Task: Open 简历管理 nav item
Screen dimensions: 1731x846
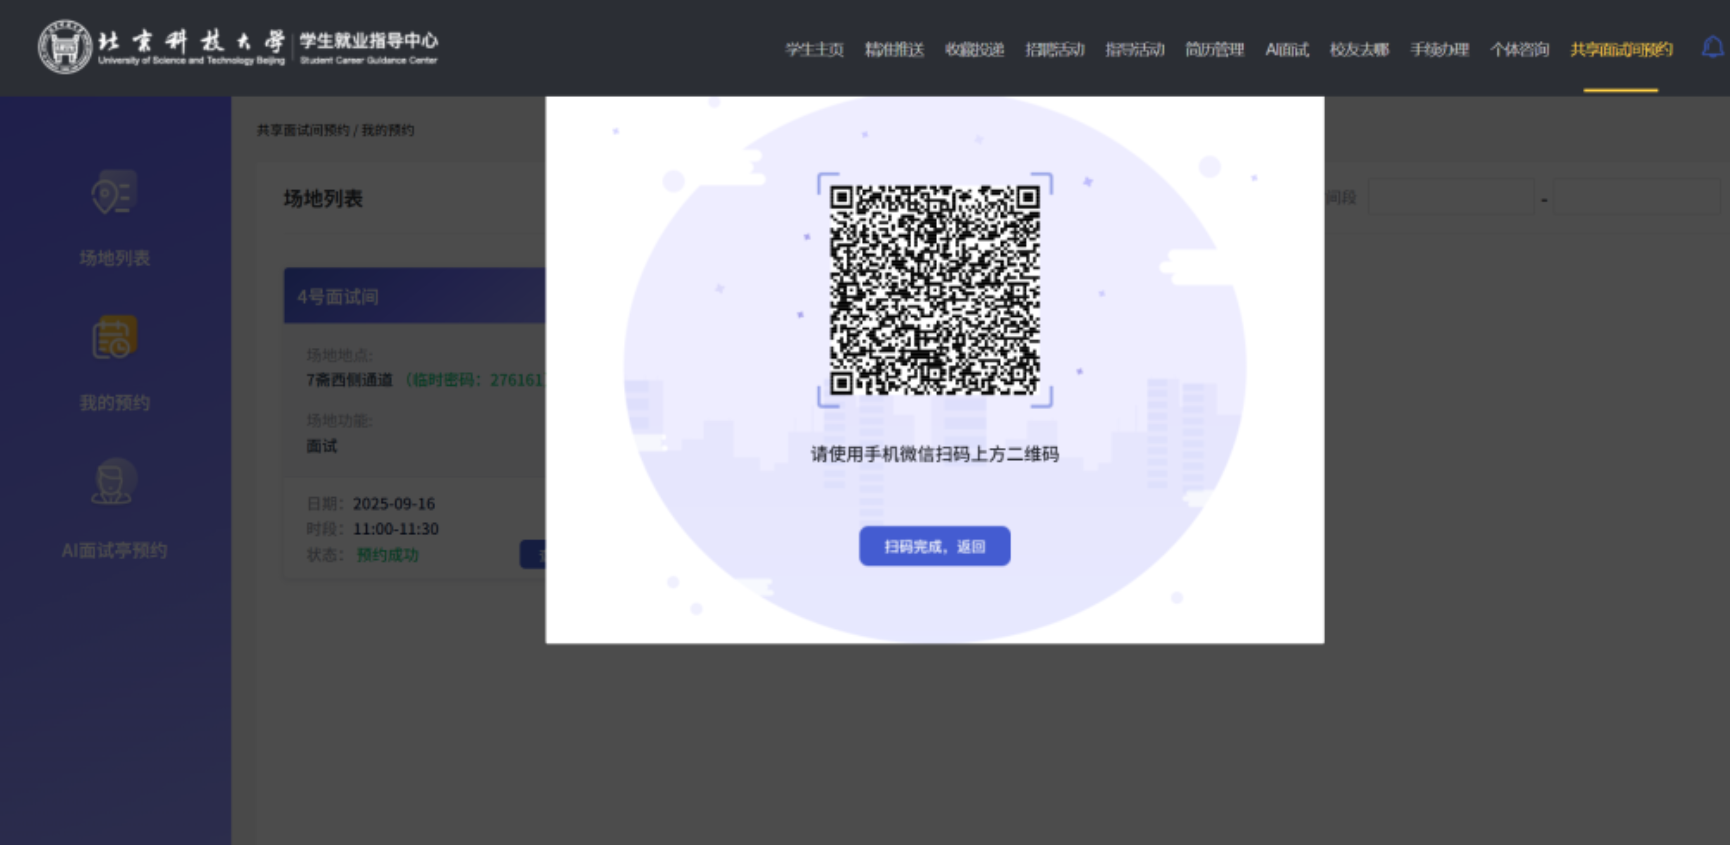Action: point(1214,49)
